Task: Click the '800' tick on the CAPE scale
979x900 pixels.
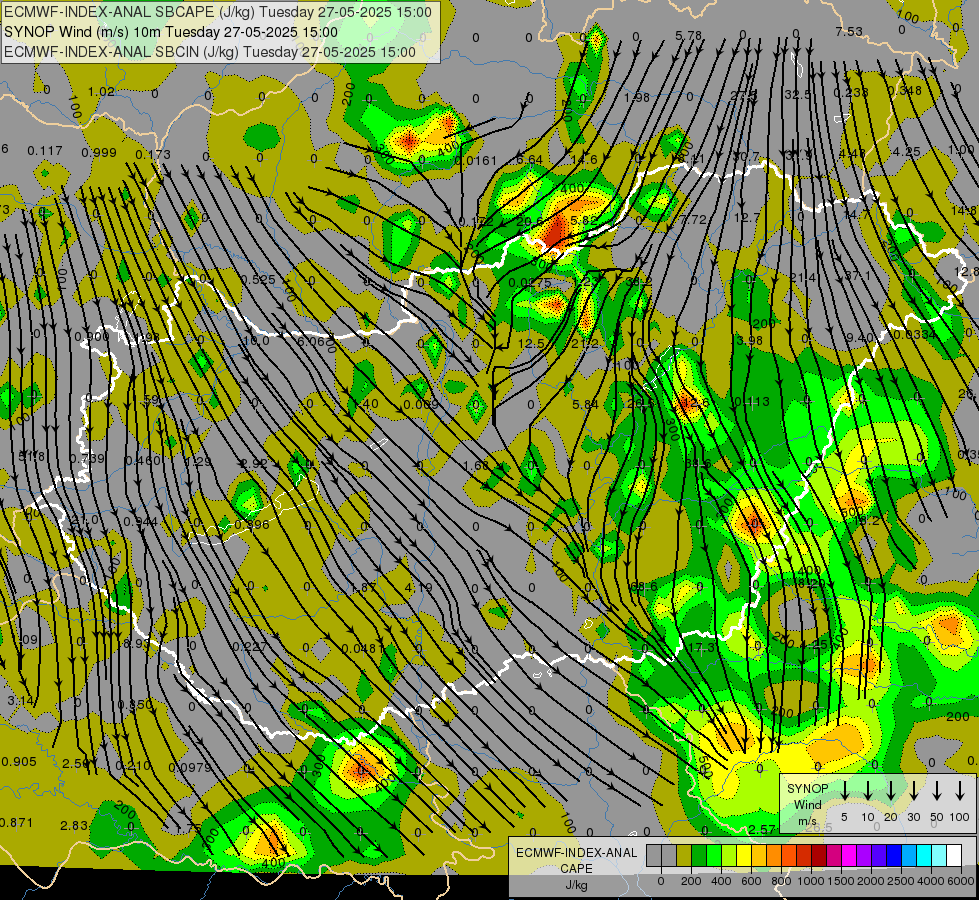Action: click(x=781, y=881)
